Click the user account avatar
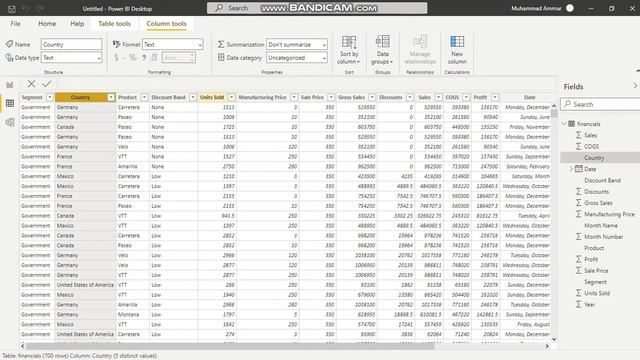 (570, 8)
